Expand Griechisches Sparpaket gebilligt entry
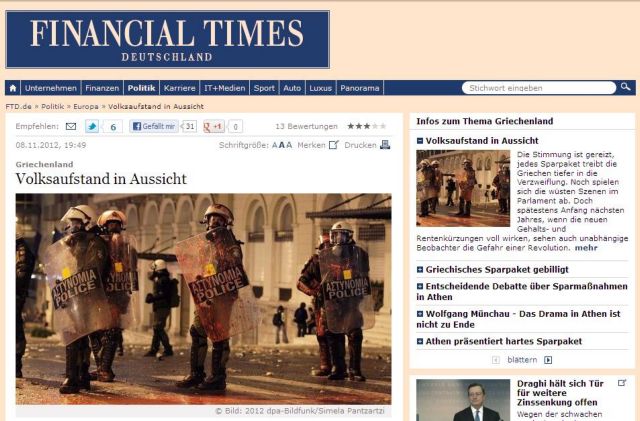640x421 pixels. pyautogui.click(x=420, y=270)
